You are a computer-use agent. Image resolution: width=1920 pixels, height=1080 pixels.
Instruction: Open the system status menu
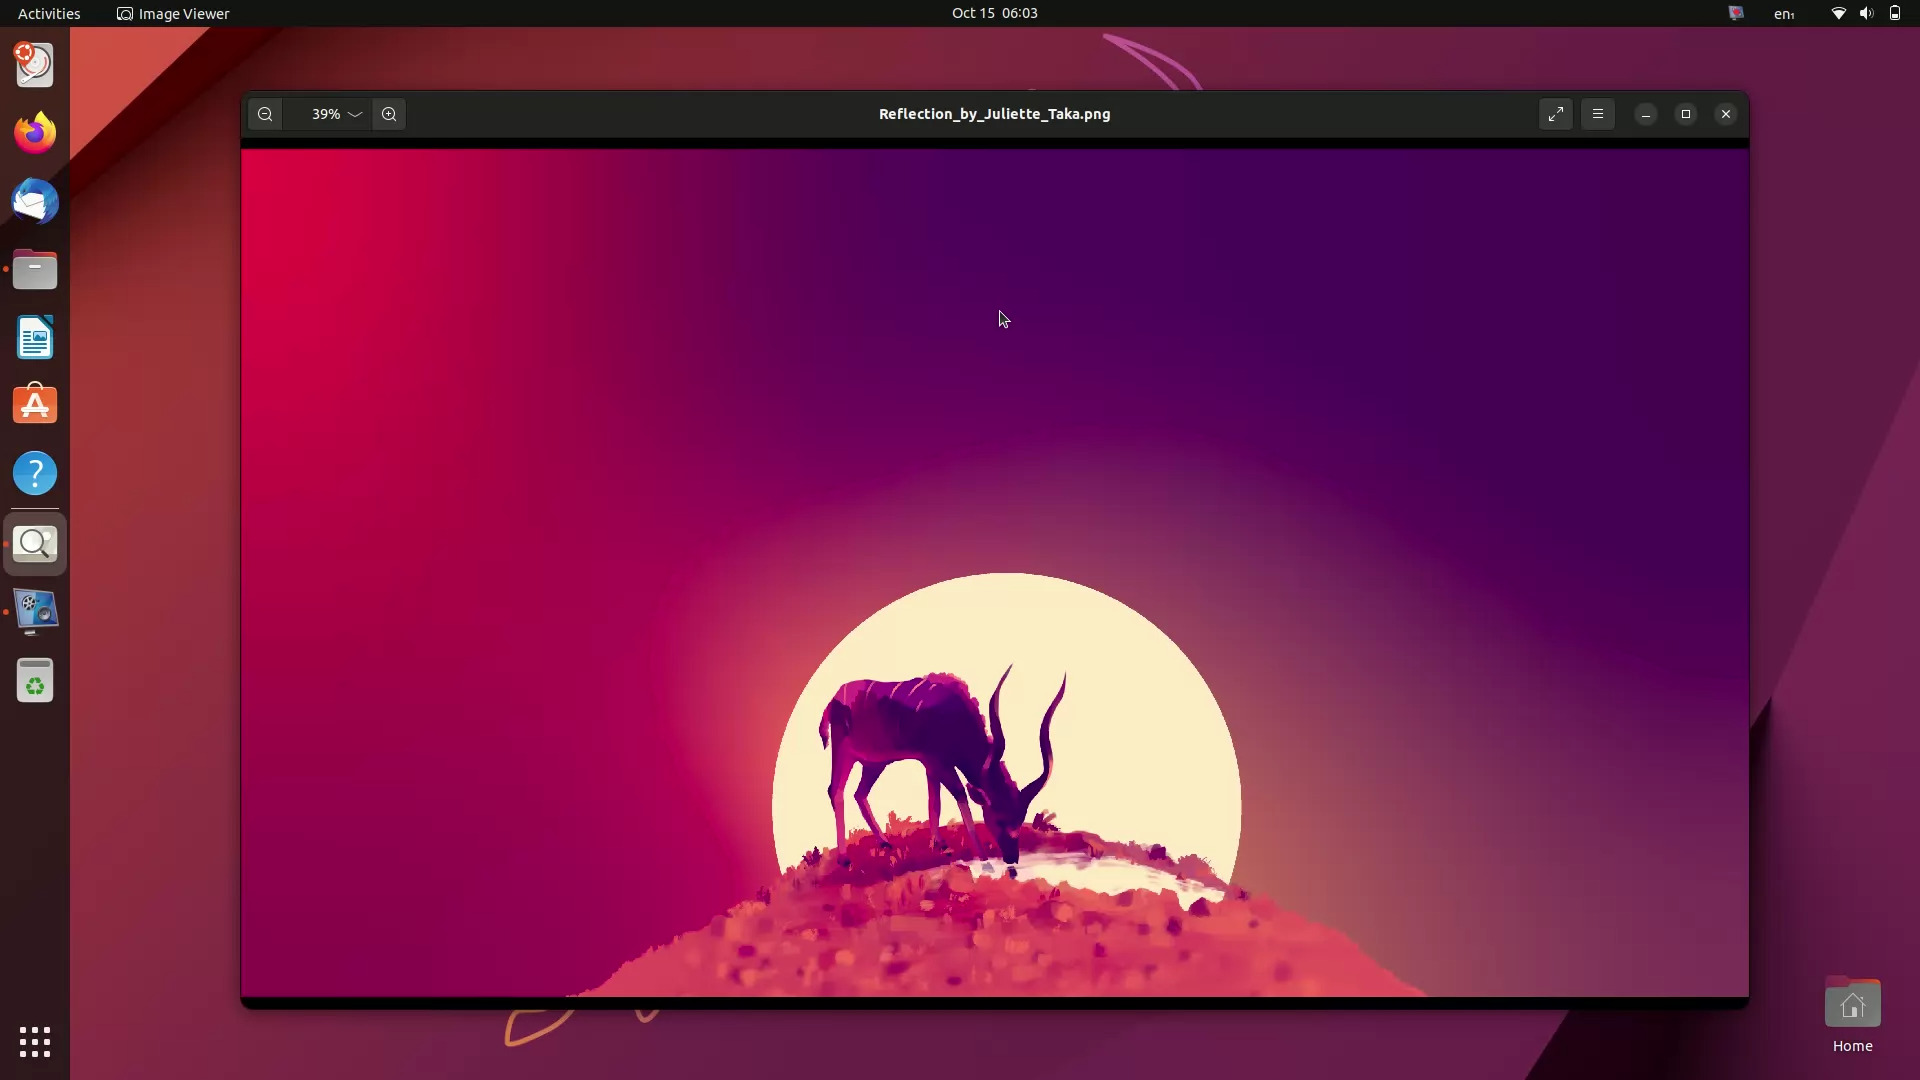(1865, 13)
